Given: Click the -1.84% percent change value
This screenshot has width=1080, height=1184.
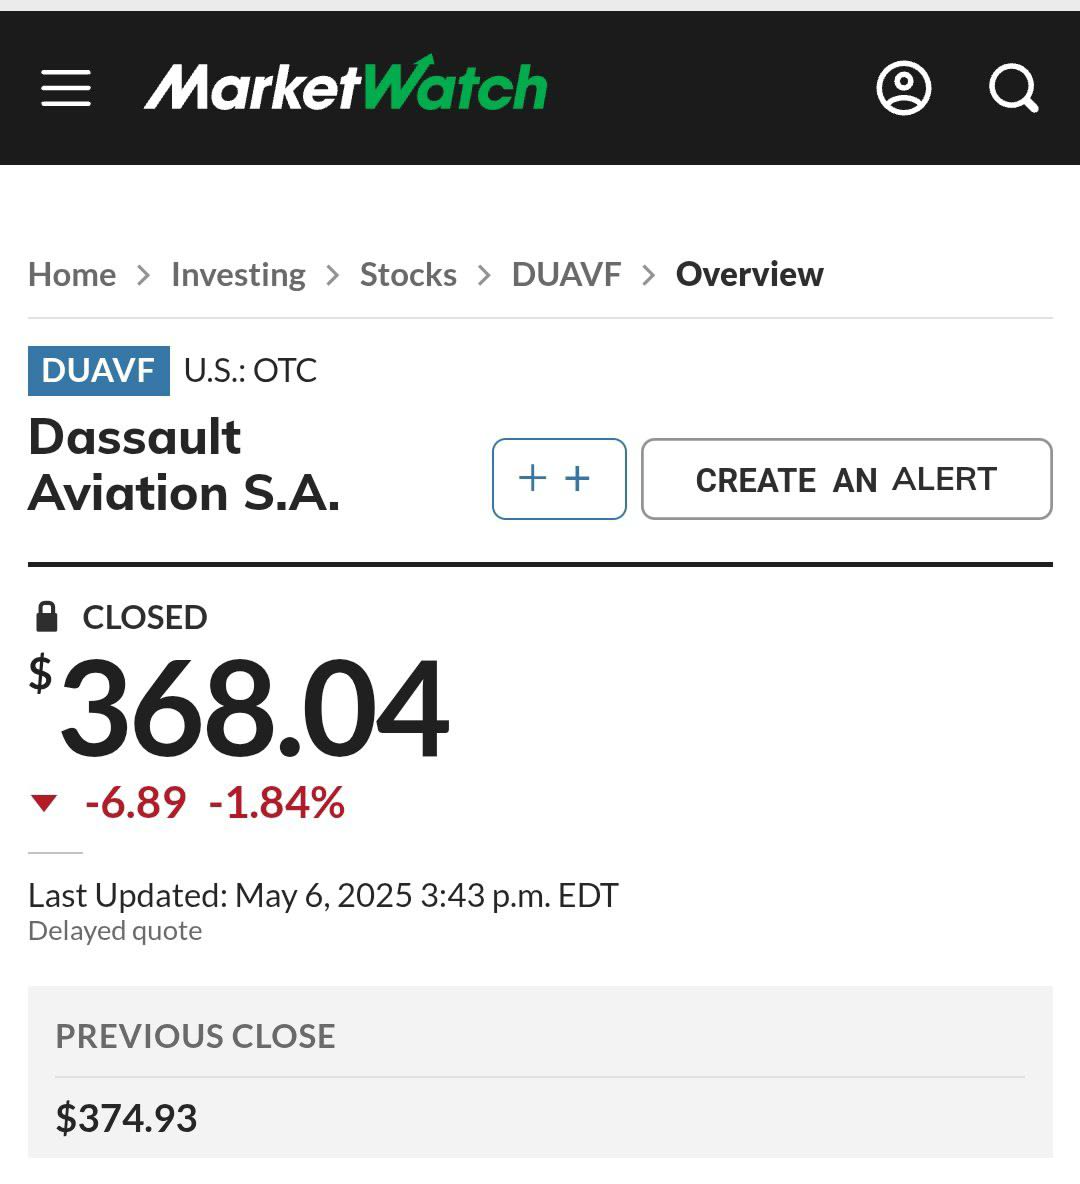Looking at the screenshot, I should (x=277, y=802).
